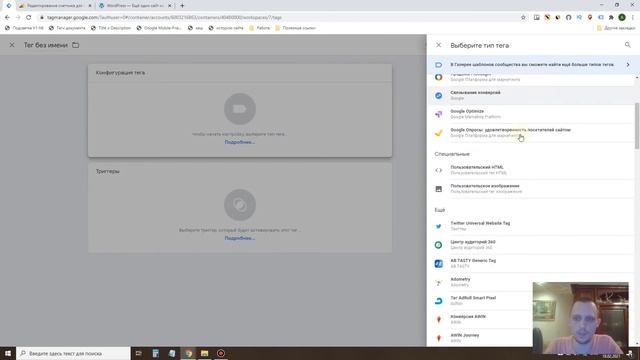The height and width of the screenshot is (360, 640).
Task: Open the Google Mobile-Friendly bookmark
Action: point(159,28)
